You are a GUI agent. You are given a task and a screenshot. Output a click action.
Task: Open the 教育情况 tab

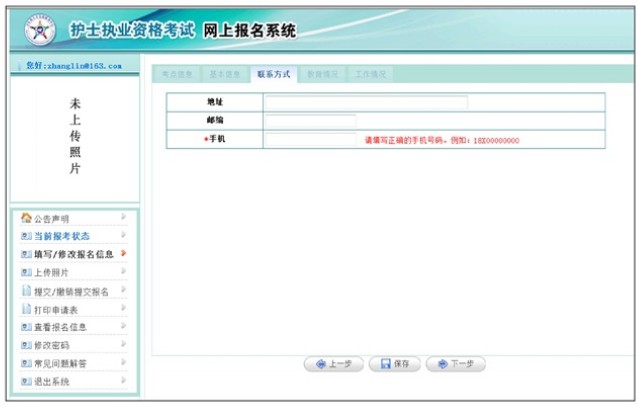tap(322, 74)
